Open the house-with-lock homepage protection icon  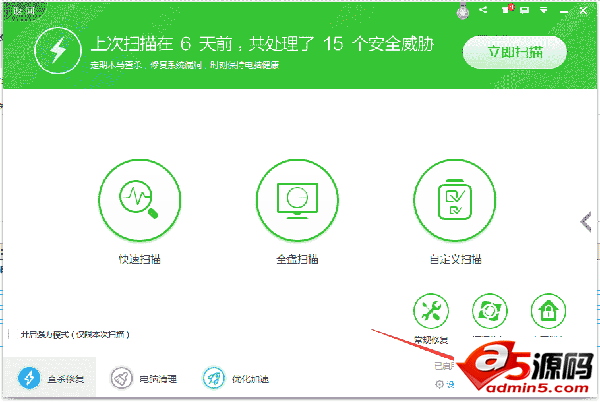pyautogui.click(x=548, y=311)
